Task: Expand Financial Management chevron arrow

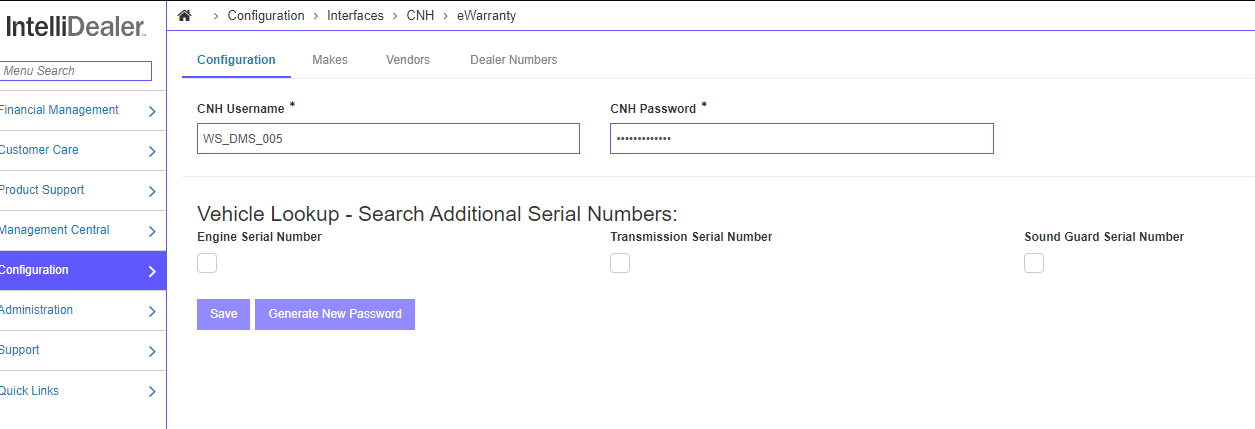Action: [152, 111]
